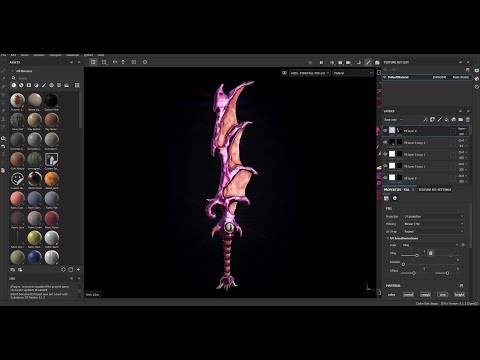Add a folder in Layers toolbar

460,120
